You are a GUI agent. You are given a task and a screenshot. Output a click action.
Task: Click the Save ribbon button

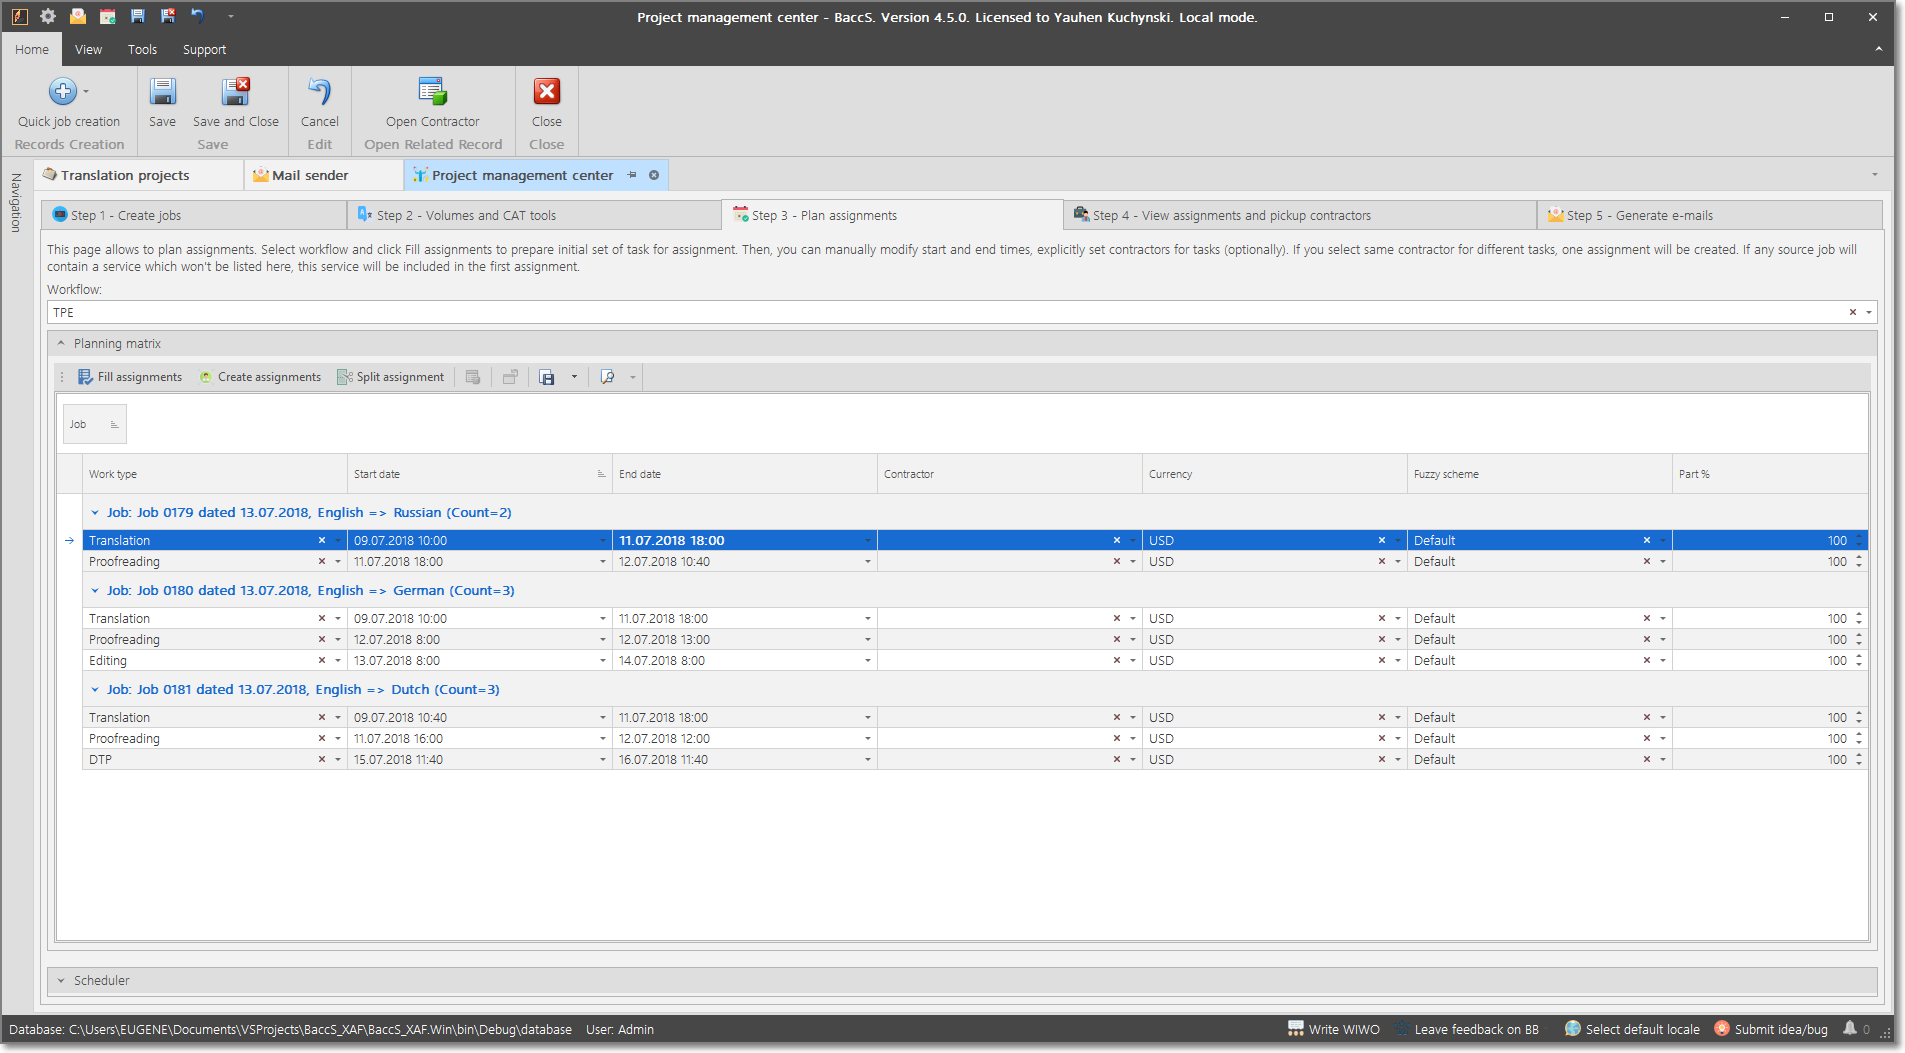tap(162, 103)
